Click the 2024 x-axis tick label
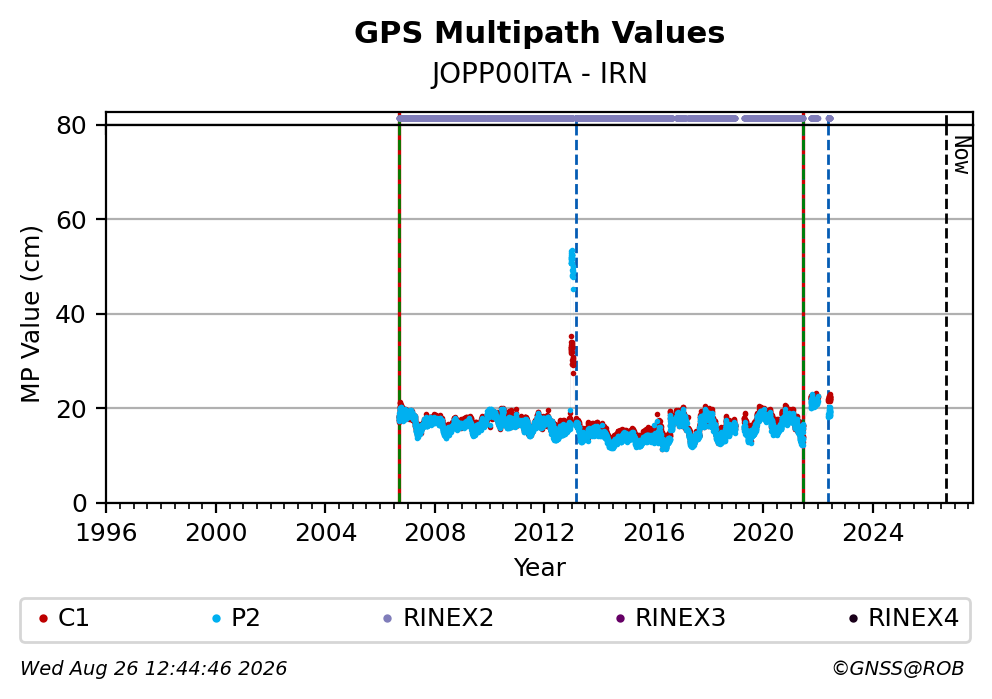The width and height of the screenshot is (992, 699). (872, 533)
